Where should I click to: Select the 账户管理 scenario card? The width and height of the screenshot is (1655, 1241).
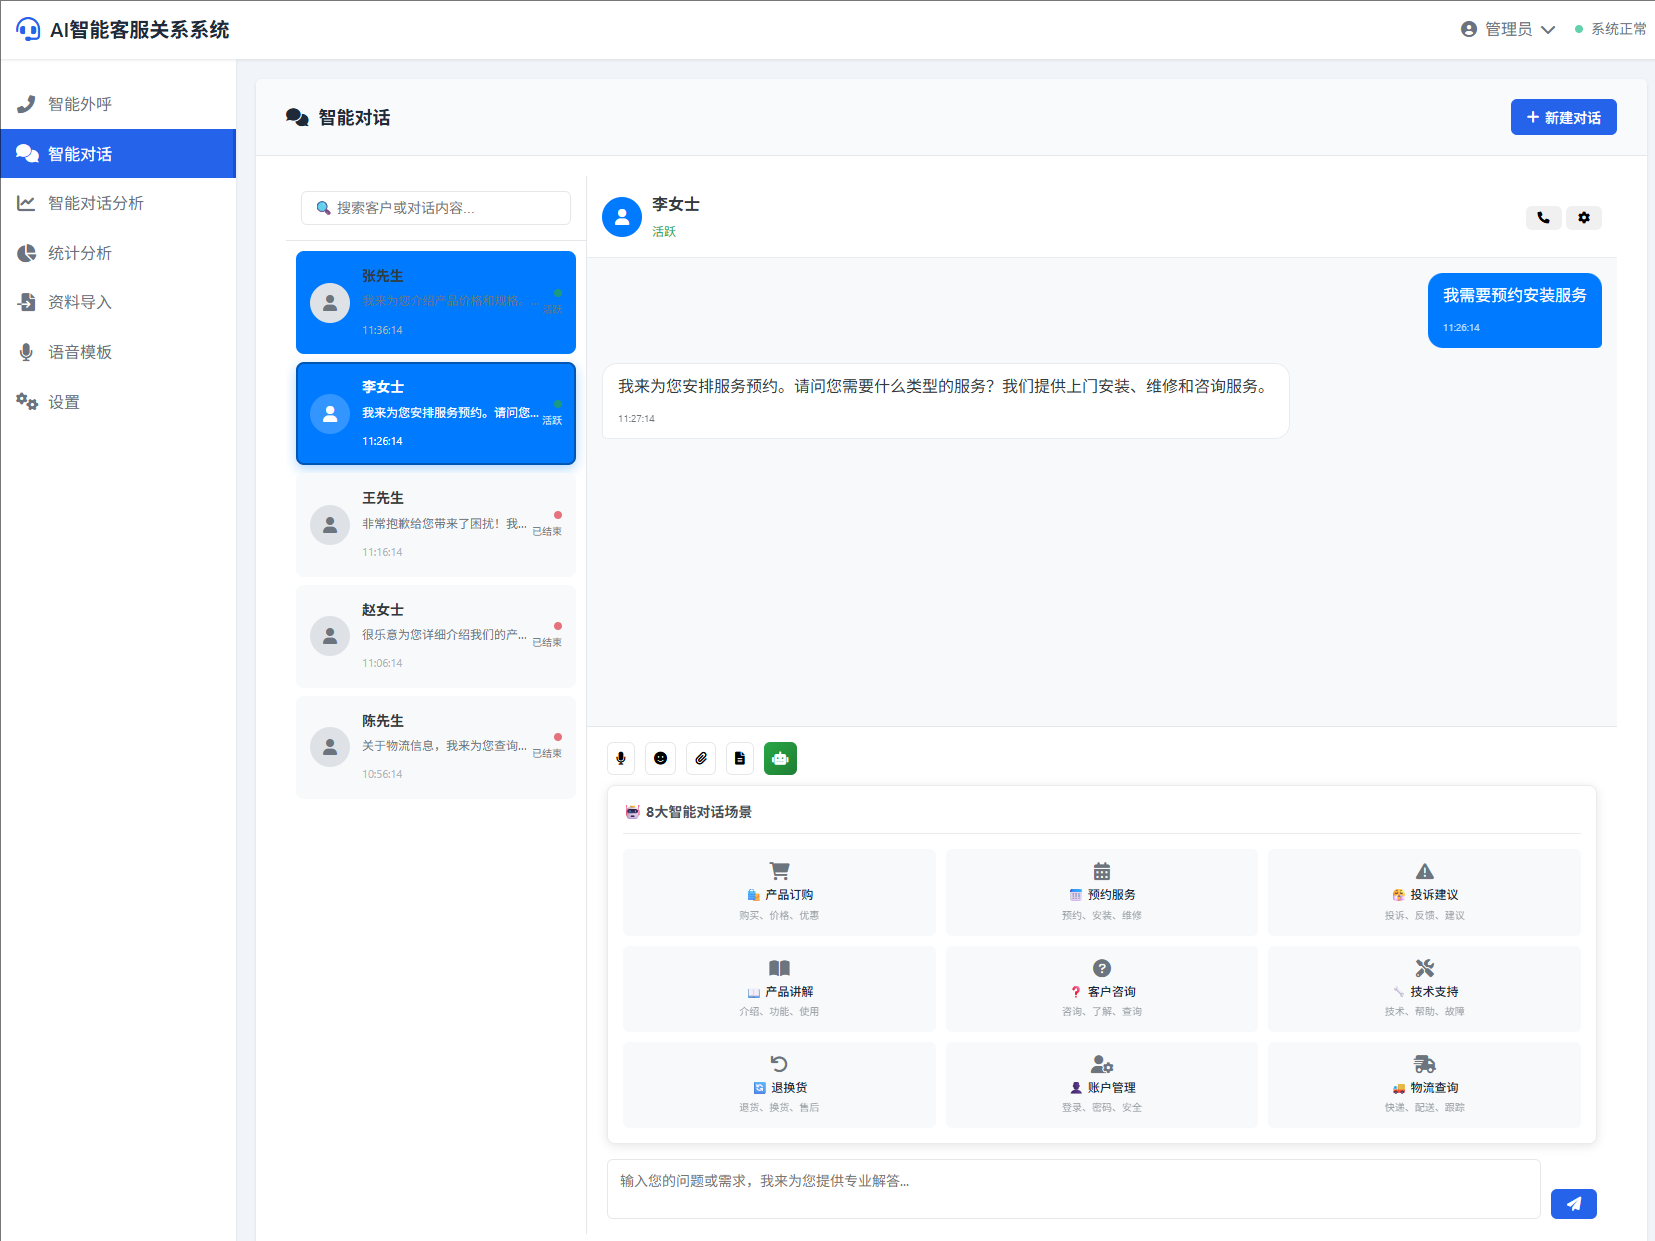pyautogui.click(x=1101, y=1085)
